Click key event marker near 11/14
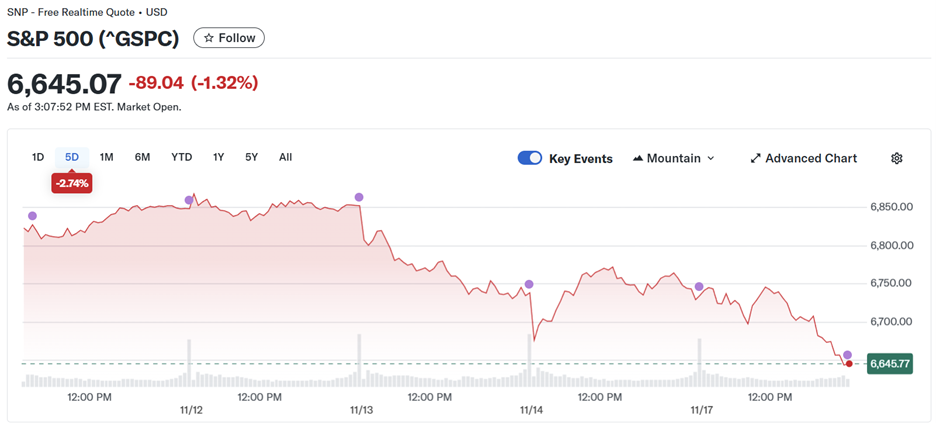Image resolution: width=936 pixels, height=423 pixels. click(529, 285)
